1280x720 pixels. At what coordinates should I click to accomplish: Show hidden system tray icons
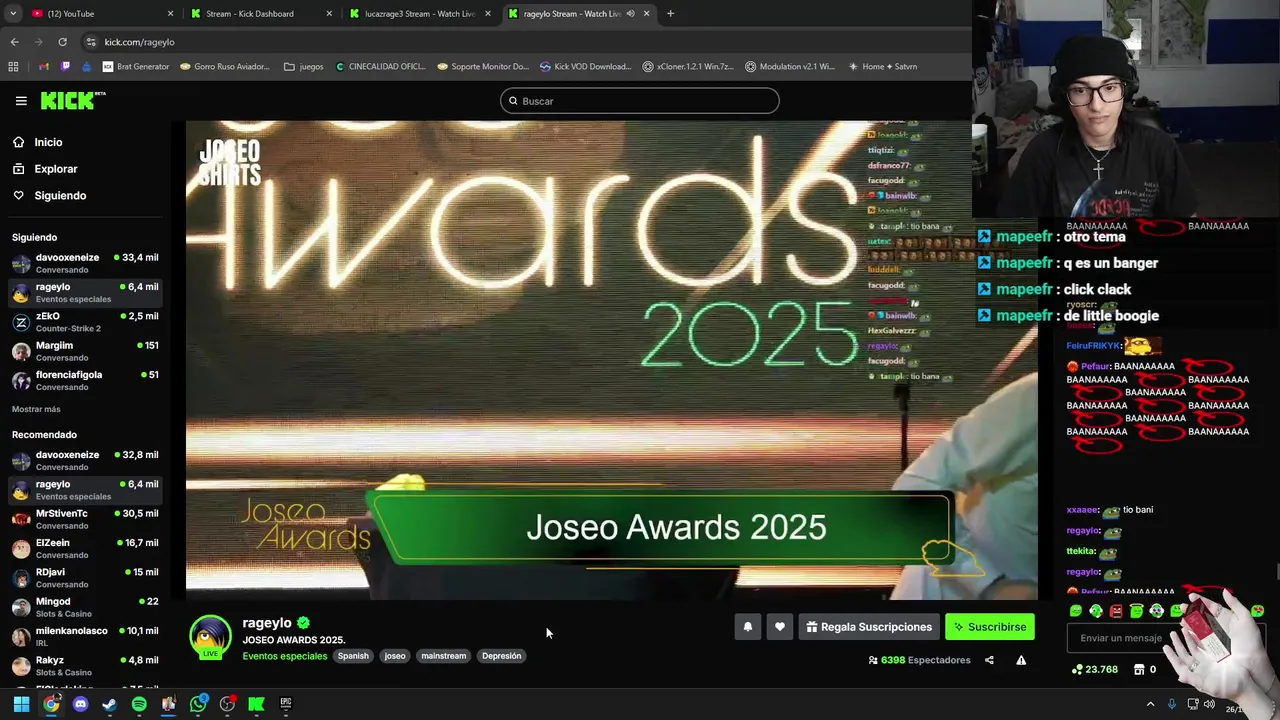[1150, 704]
